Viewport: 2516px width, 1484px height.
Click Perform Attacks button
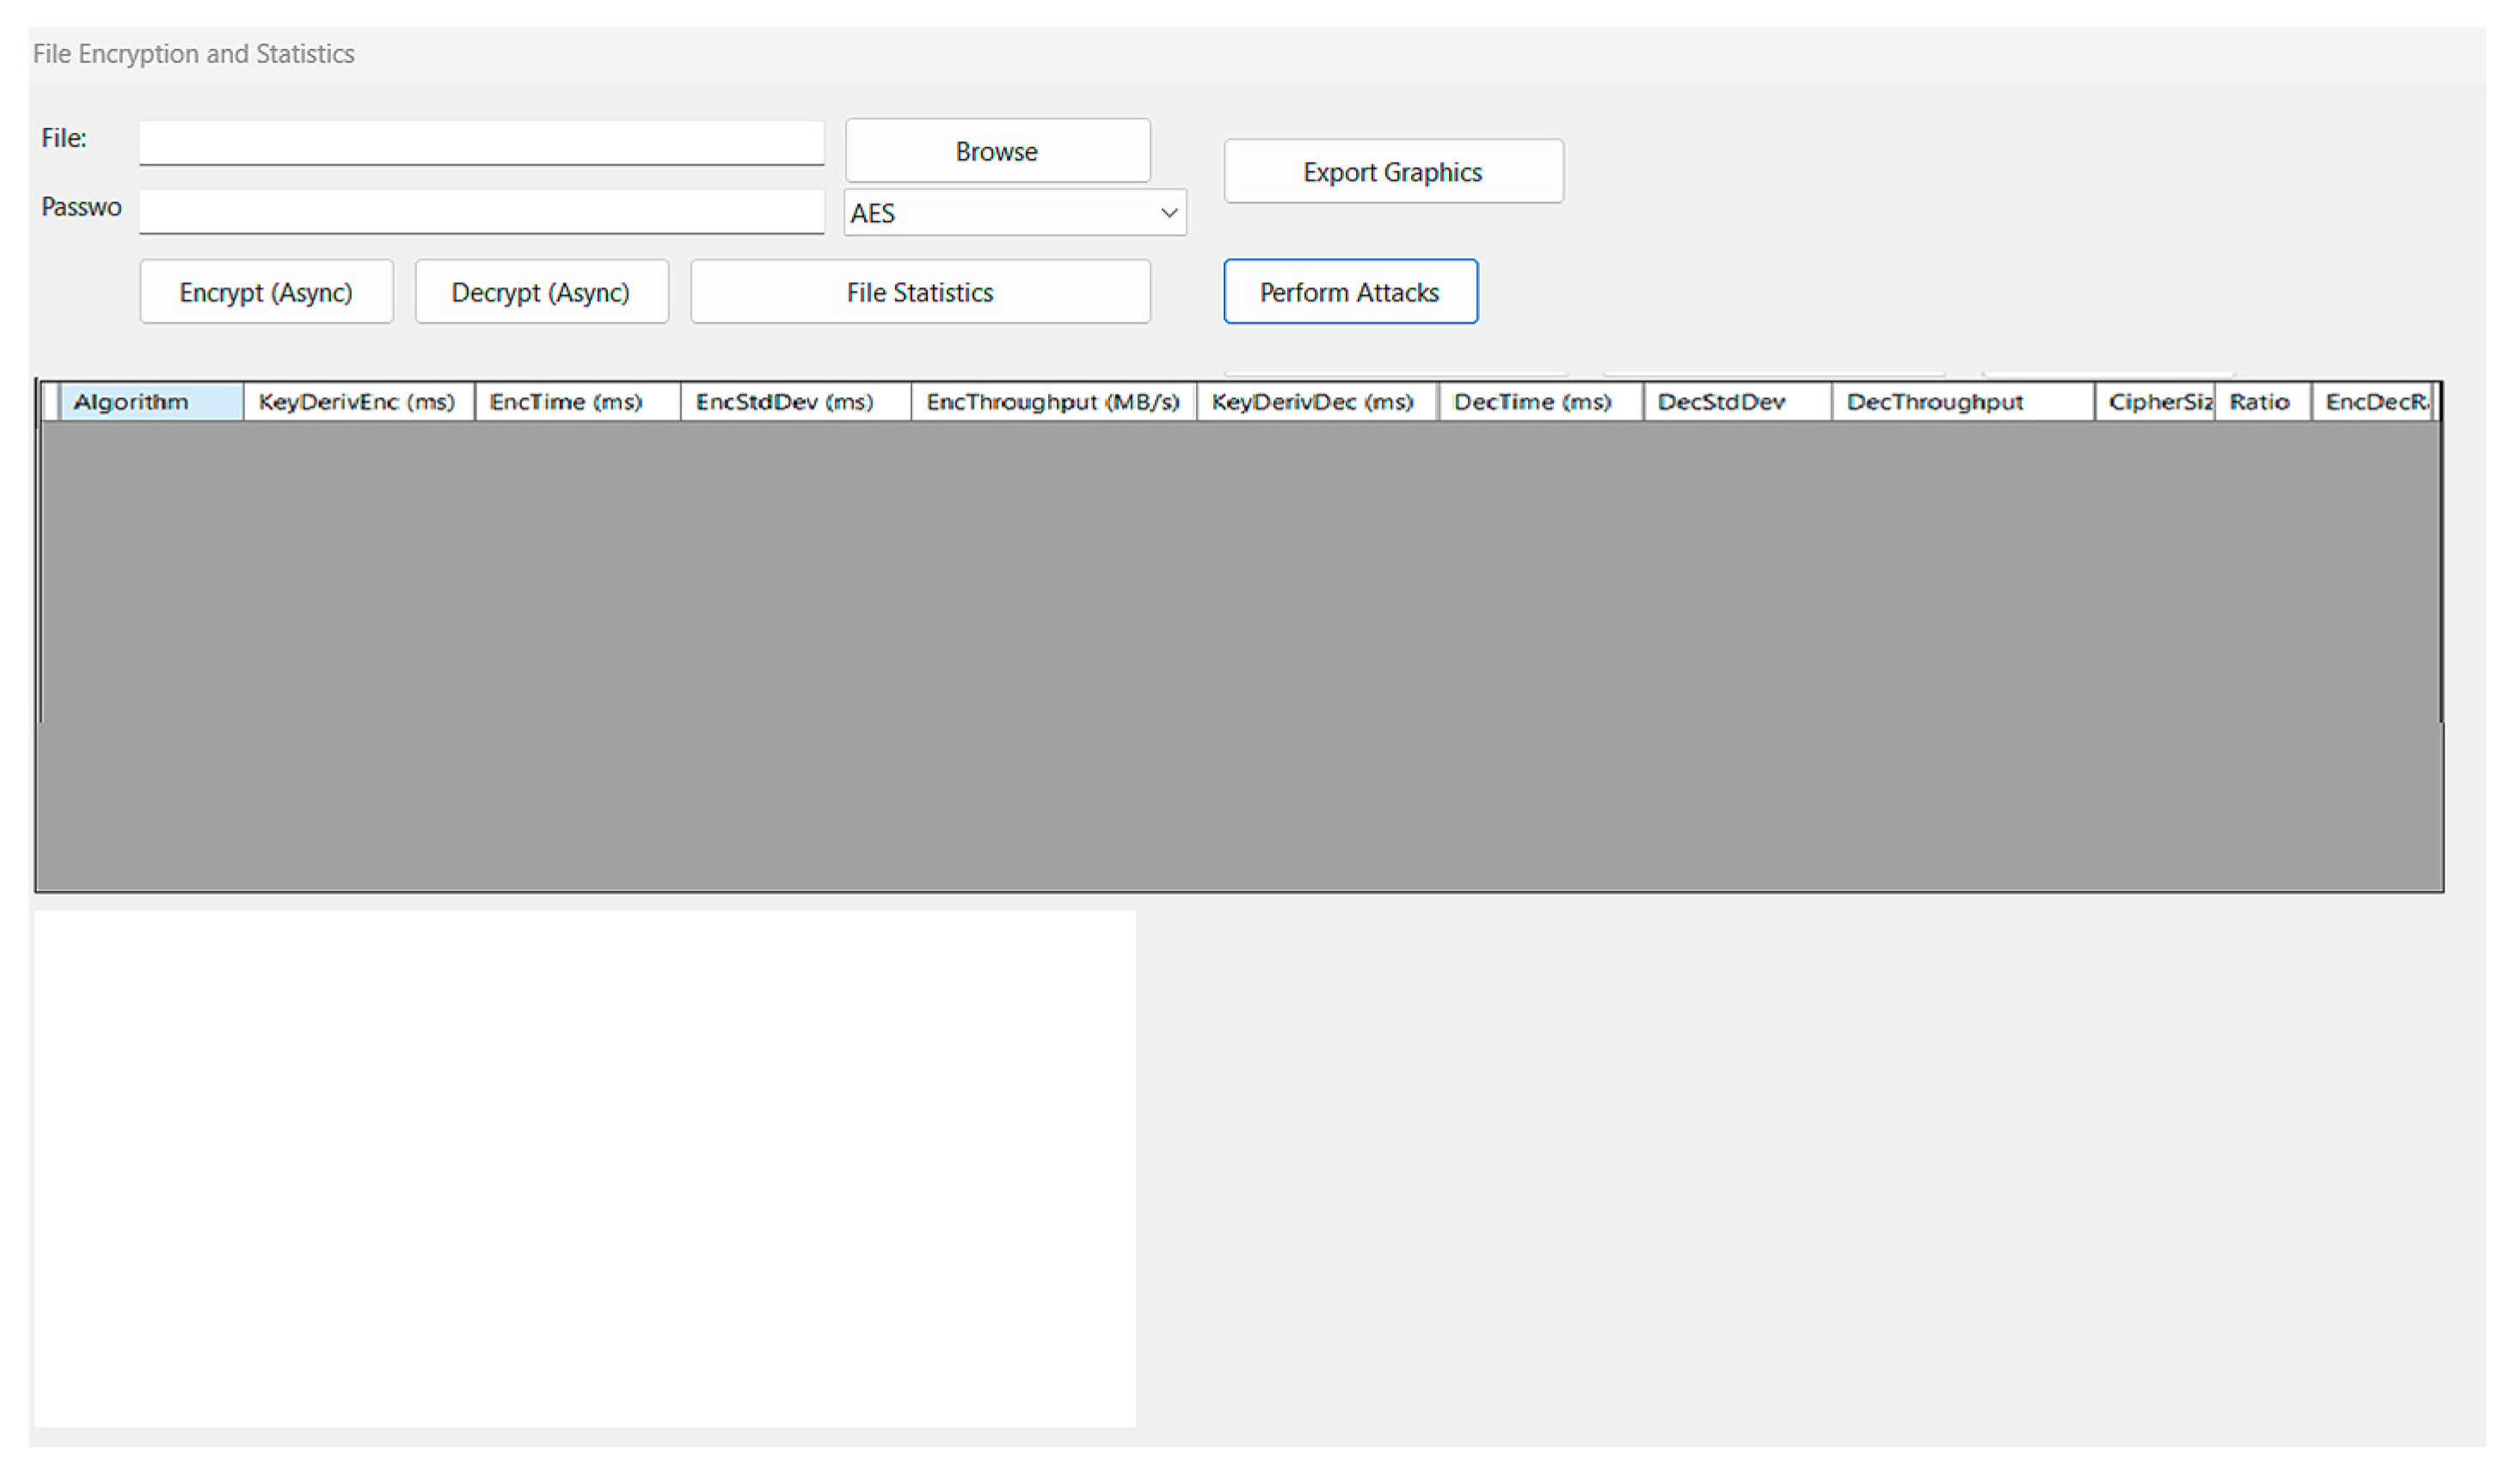point(1349,292)
